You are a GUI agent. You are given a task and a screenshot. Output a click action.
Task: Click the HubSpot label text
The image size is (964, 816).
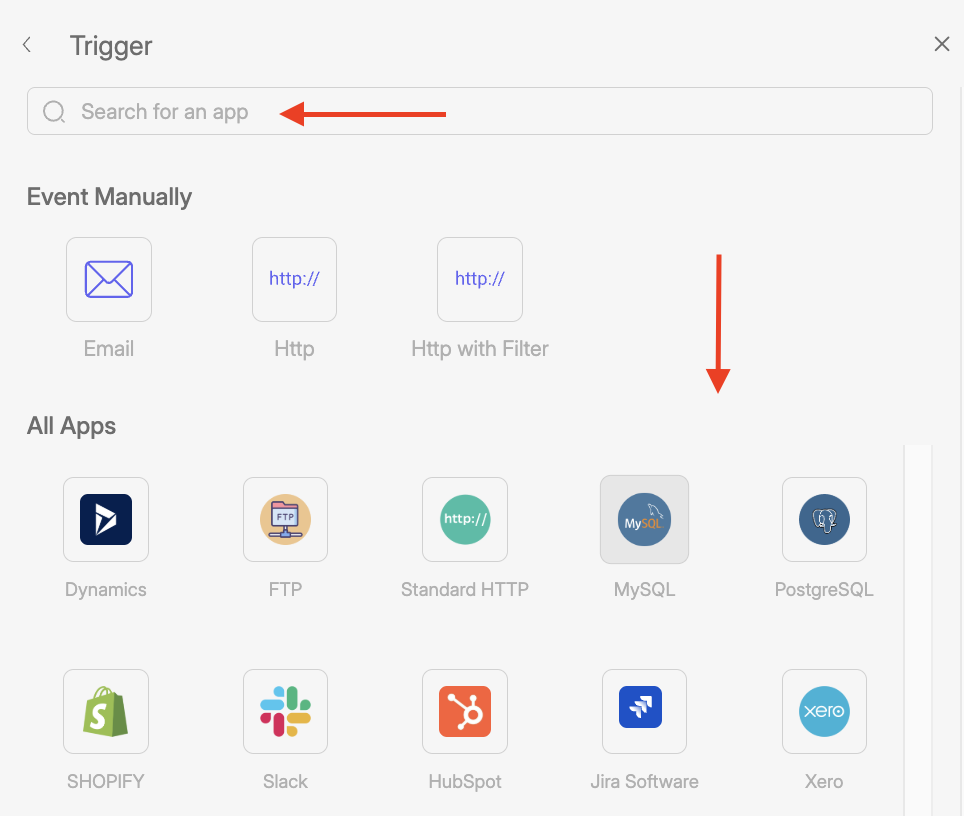point(465,782)
